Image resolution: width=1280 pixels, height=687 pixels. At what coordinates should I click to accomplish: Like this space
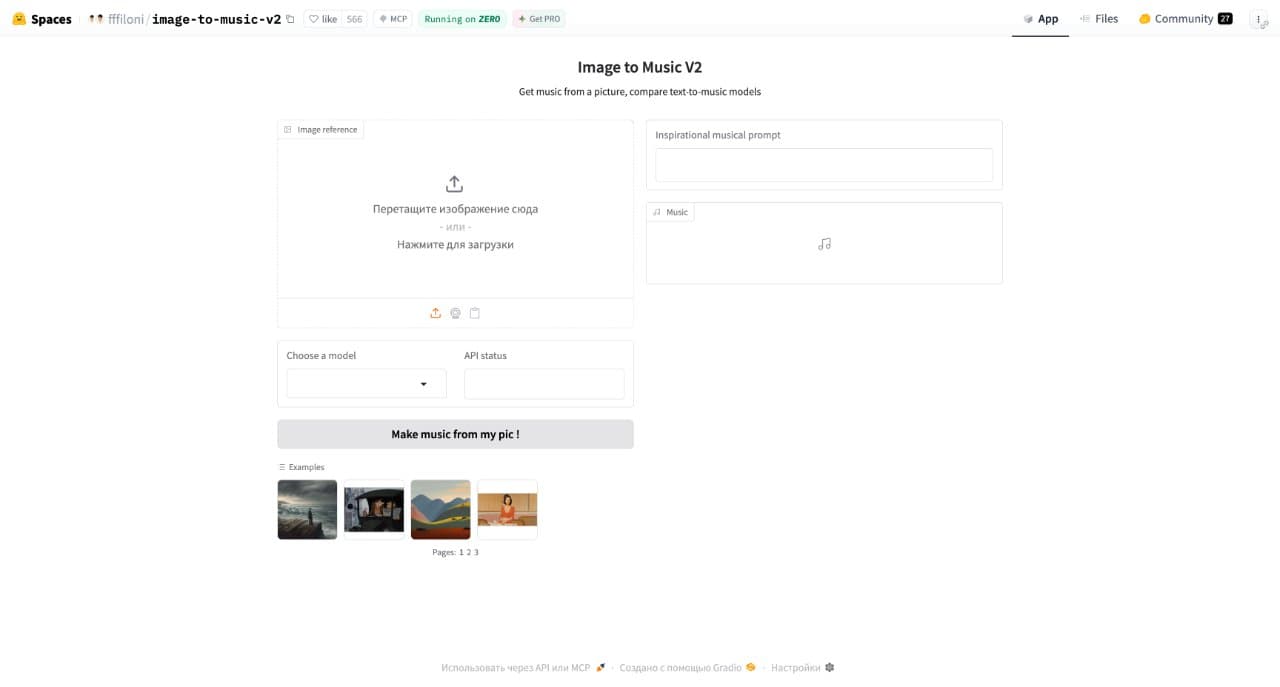tap(322, 19)
